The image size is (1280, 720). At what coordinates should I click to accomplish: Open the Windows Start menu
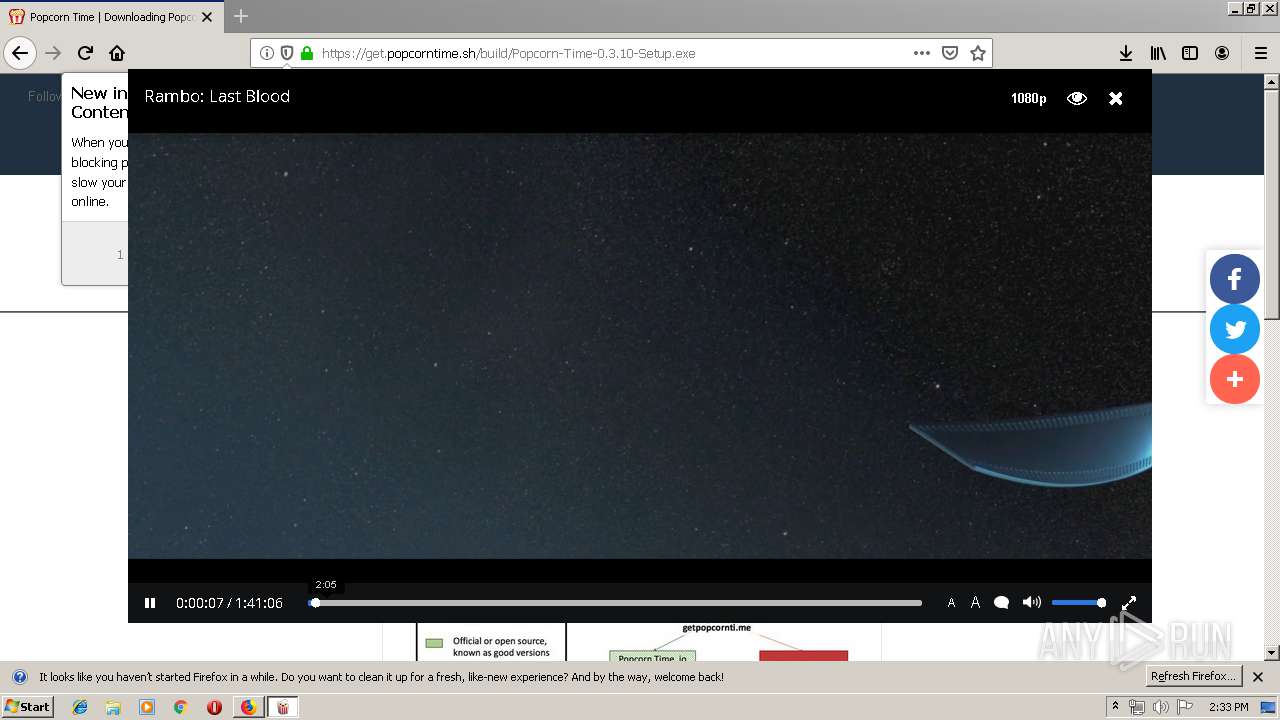point(27,706)
